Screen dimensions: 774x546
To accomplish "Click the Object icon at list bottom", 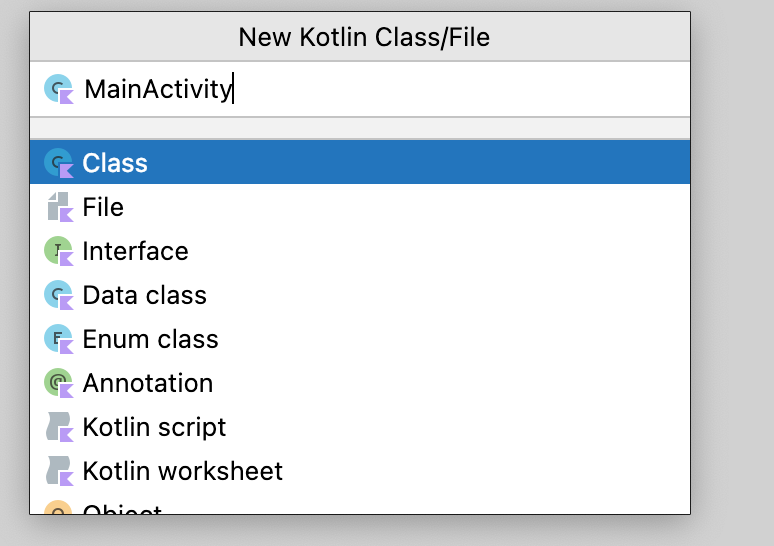I will (59, 508).
